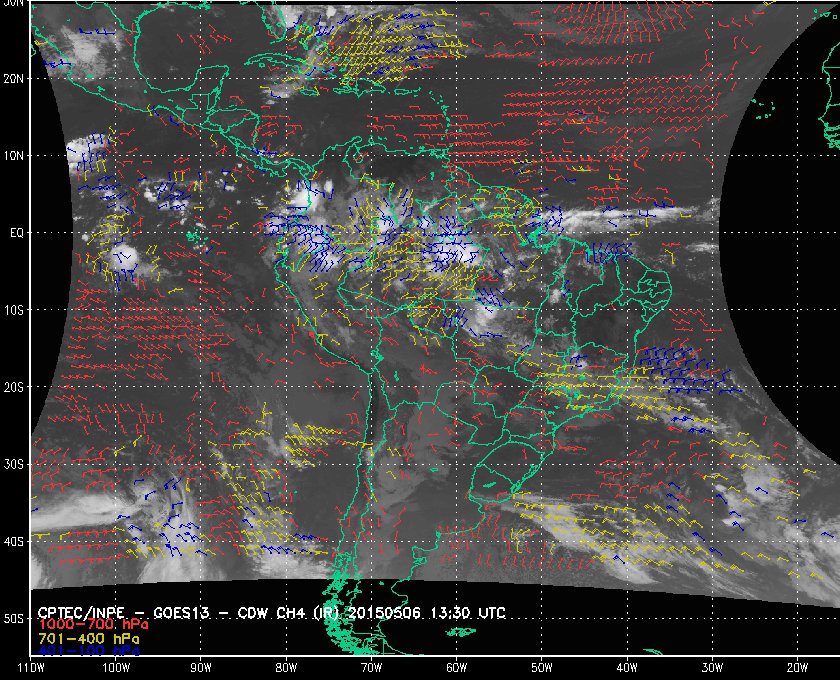
Task: Click the 100W longitude label
Action: pyautogui.click(x=116, y=668)
